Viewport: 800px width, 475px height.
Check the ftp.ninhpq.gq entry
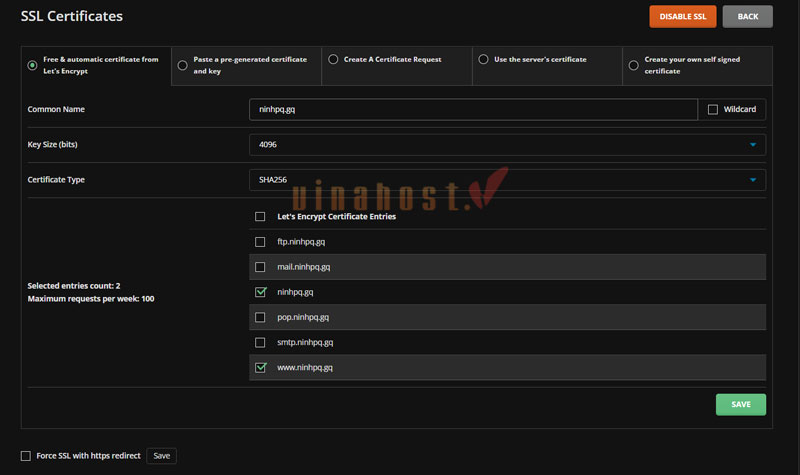point(261,242)
